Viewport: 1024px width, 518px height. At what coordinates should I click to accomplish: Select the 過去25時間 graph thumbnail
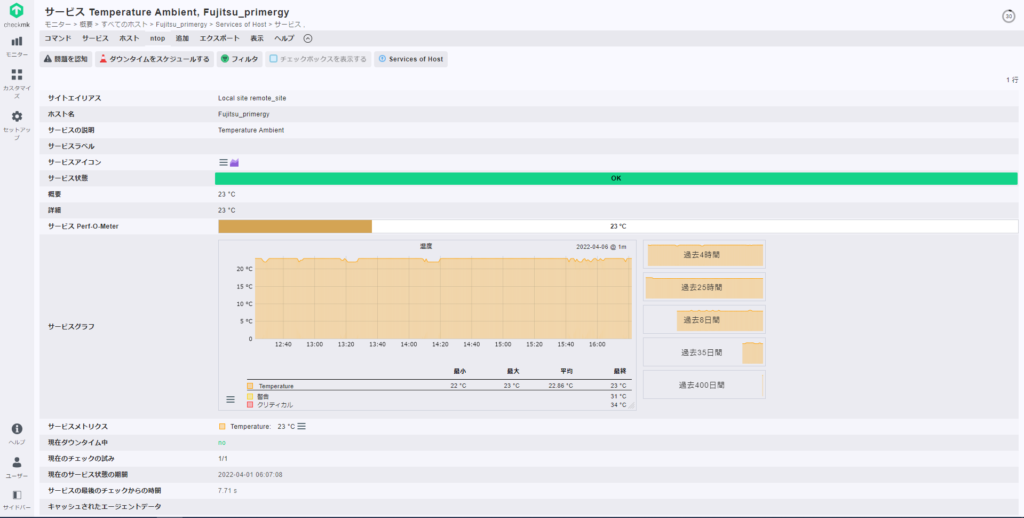click(x=704, y=287)
